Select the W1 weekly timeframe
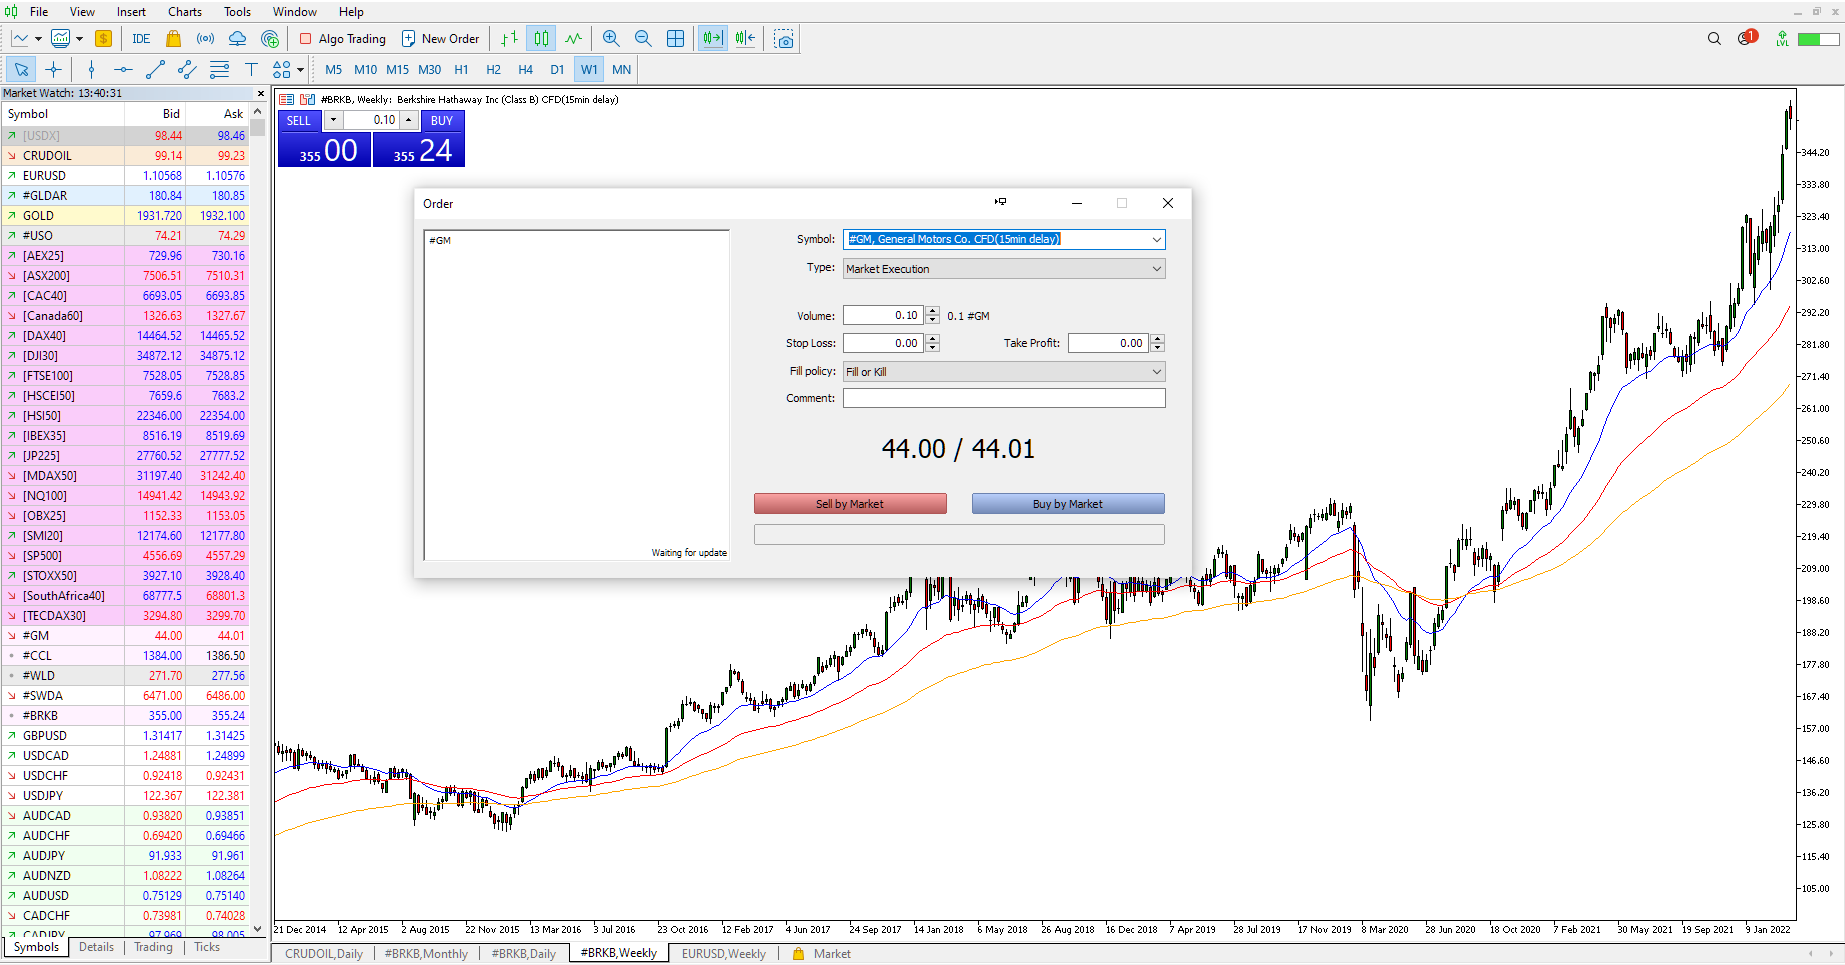 point(589,70)
